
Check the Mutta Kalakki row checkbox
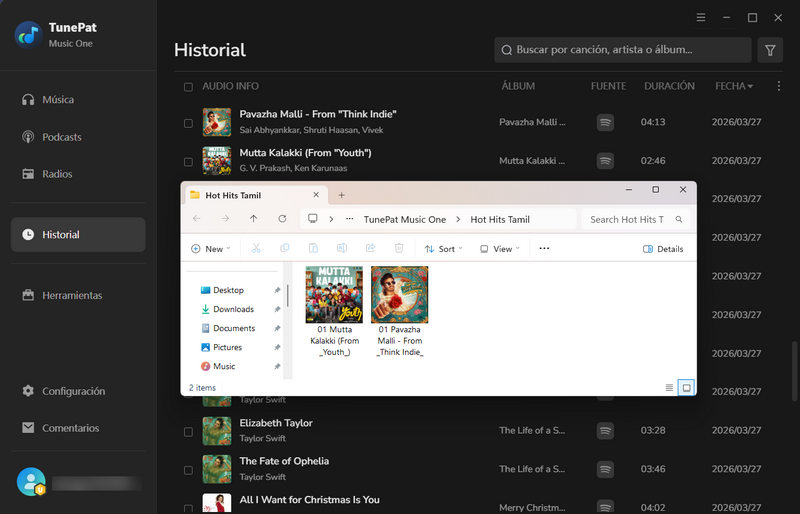(188, 162)
